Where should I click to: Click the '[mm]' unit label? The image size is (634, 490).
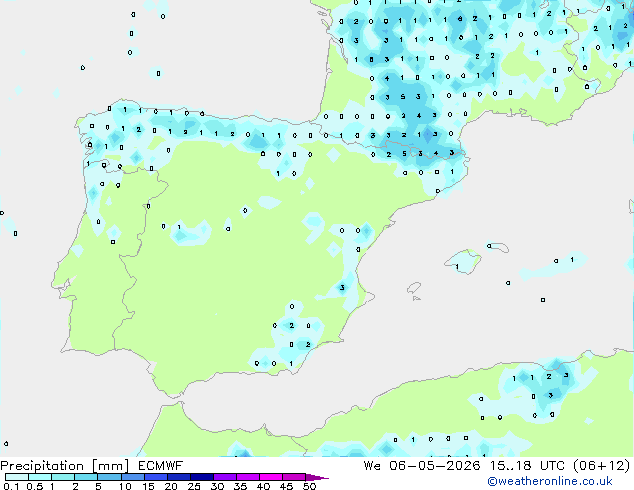110,466
